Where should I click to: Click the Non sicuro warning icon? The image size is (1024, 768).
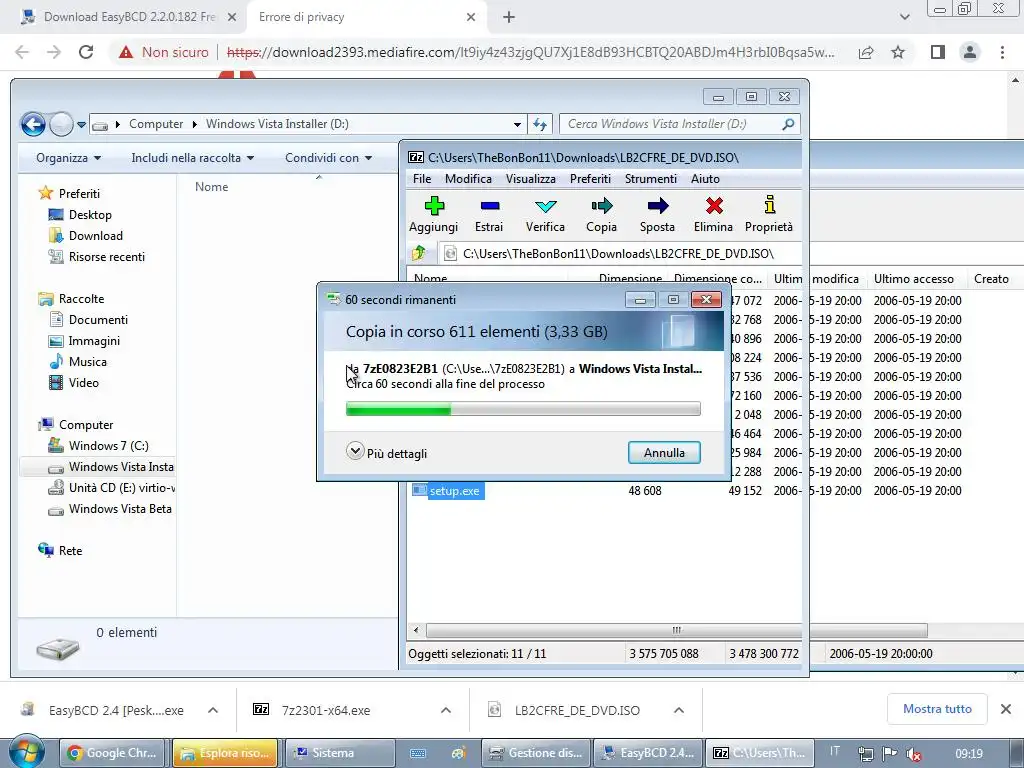pos(126,52)
